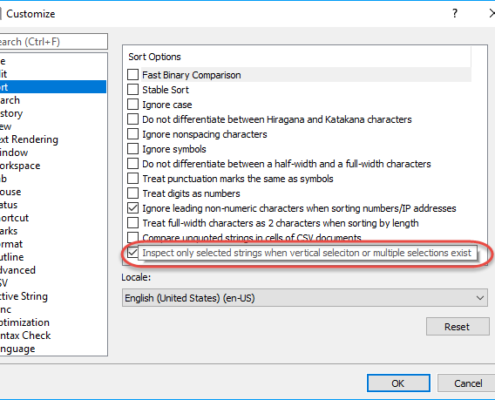Select the Active String category
Image resolution: width=495 pixels, height=400 pixels.
24,296
